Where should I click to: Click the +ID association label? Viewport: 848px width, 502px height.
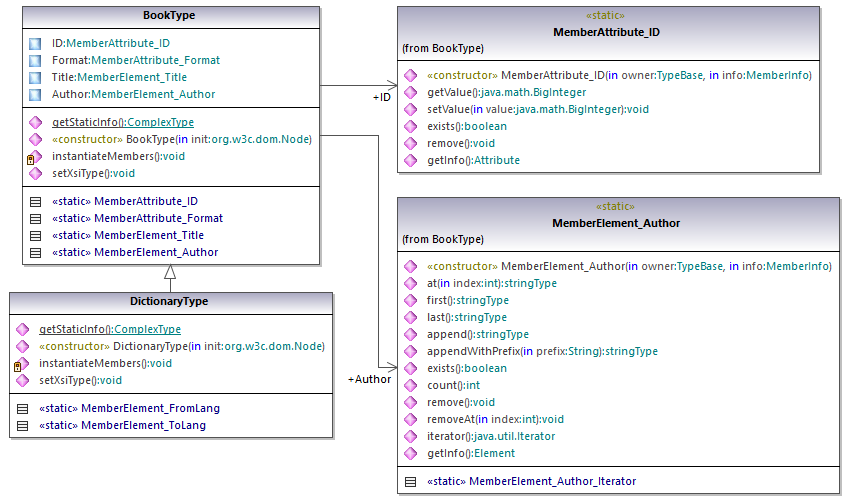(381, 98)
